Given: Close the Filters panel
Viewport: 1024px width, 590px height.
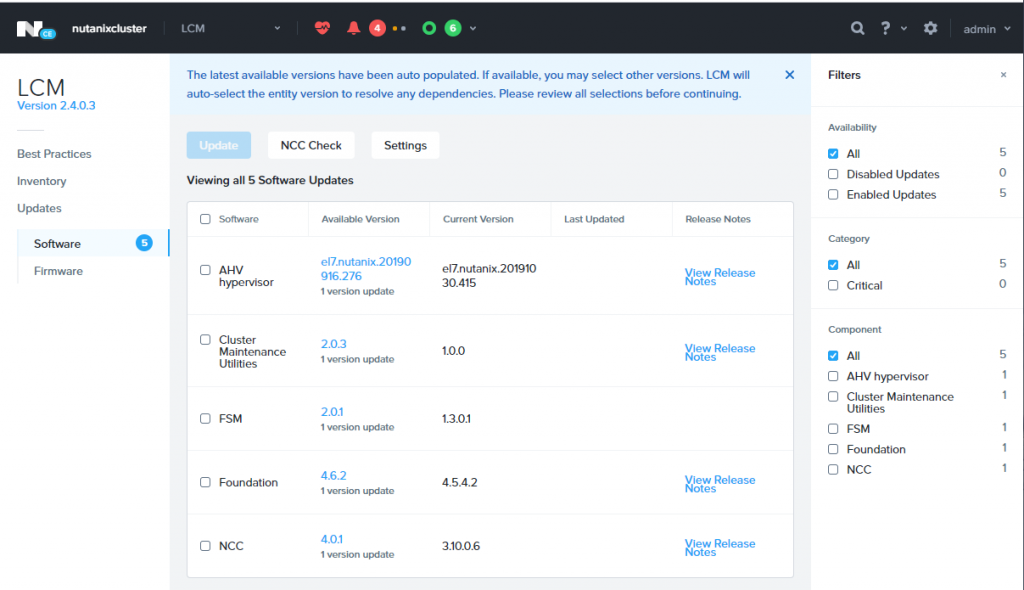Looking at the screenshot, I should click(1003, 75).
